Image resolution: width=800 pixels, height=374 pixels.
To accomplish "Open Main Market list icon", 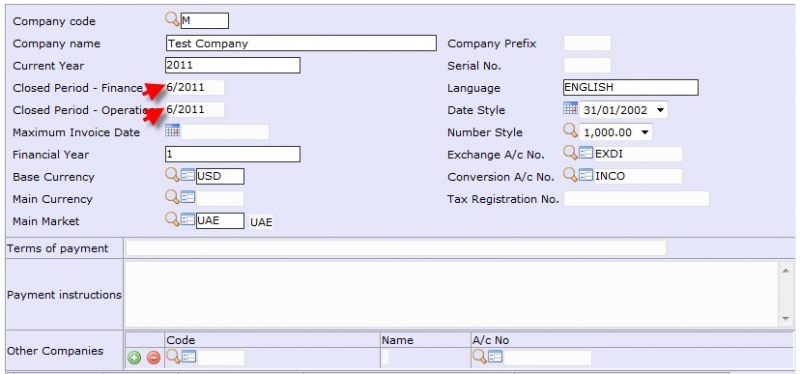I will [x=188, y=220].
